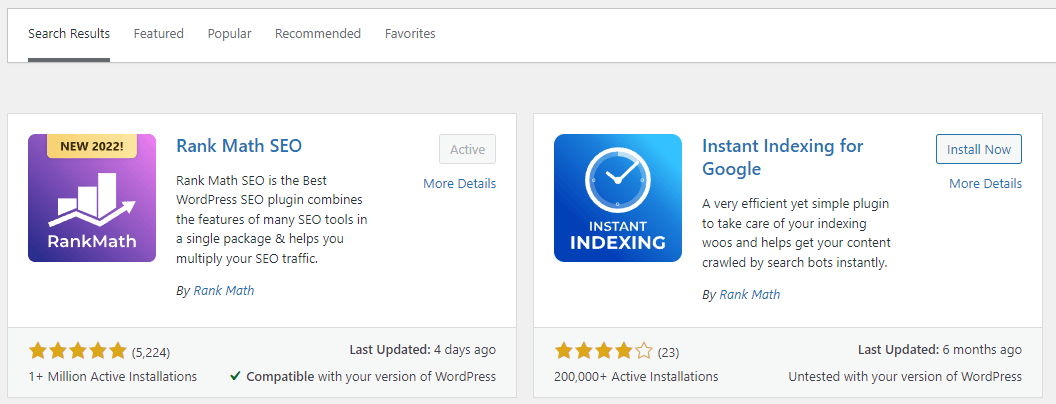Switch to the Favorites tab
This screenshot has height=404, width=1056.
coord(410,34)
